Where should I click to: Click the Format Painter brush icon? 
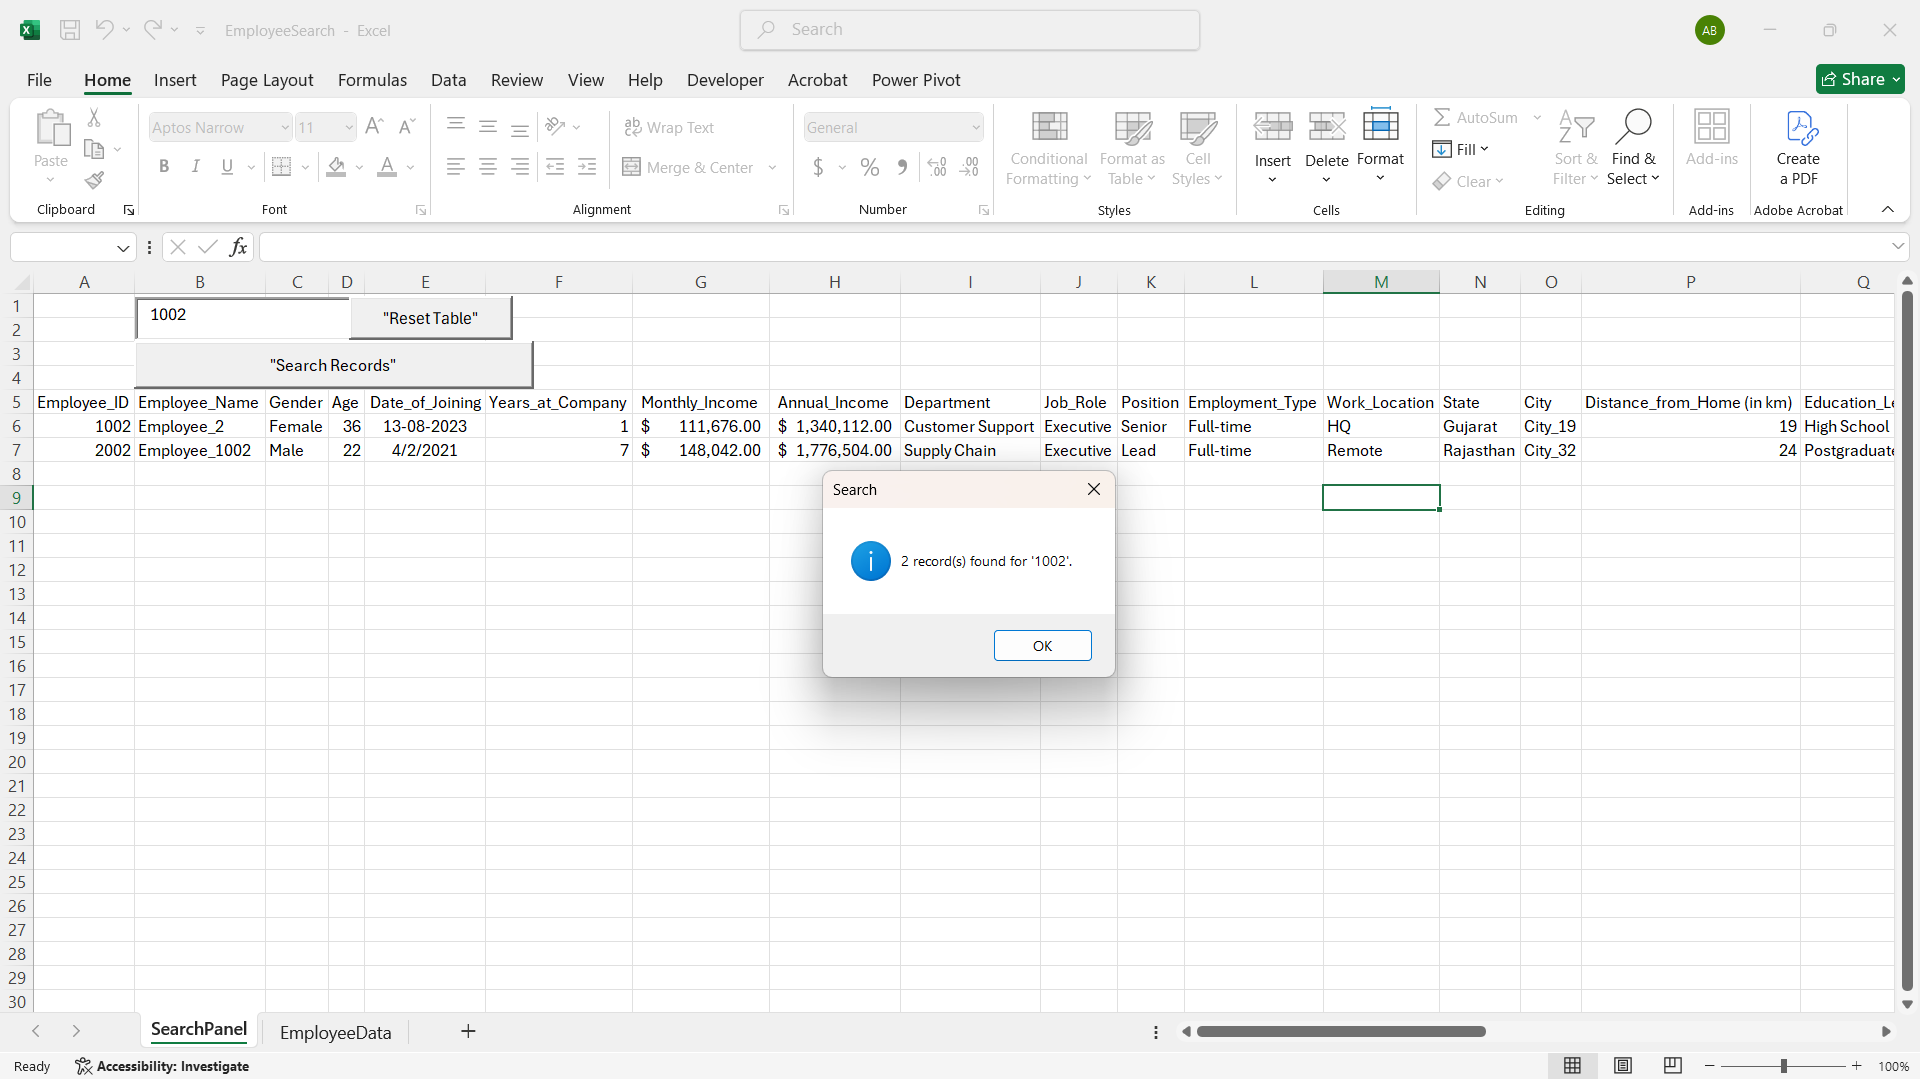pyautogui.click(x=94, y=181)
